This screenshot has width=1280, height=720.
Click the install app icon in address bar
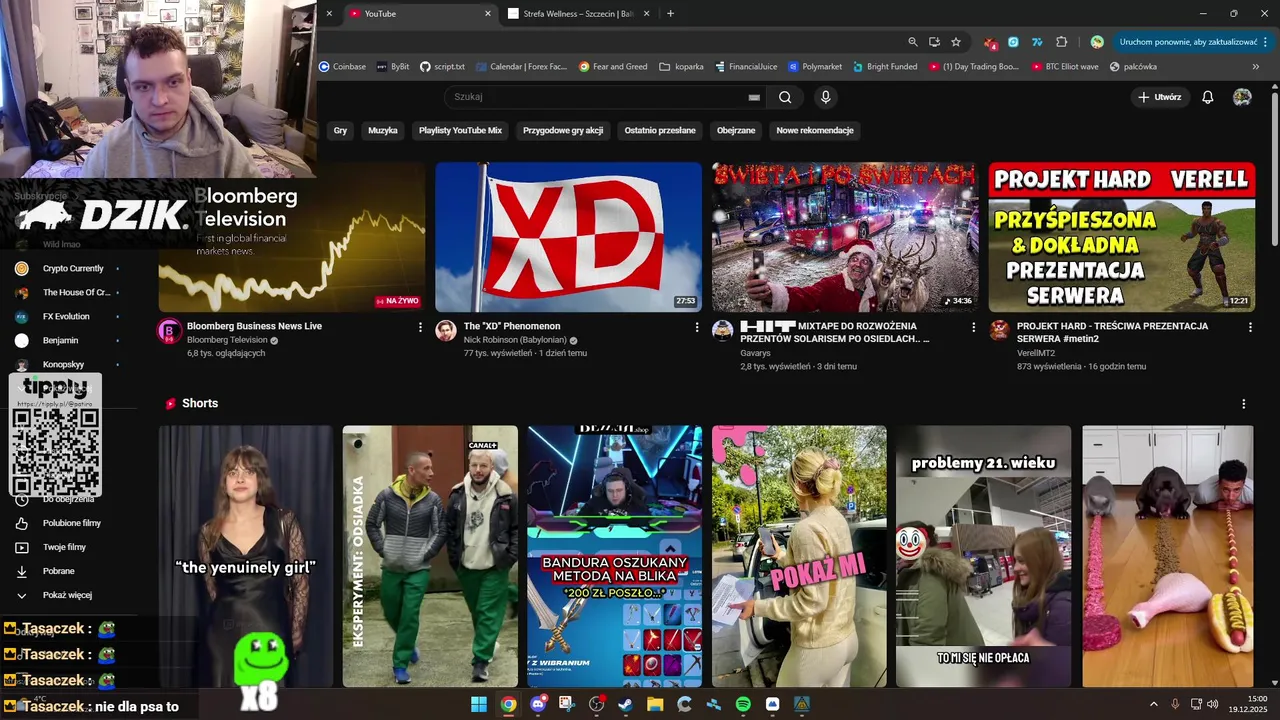point(934,42)
